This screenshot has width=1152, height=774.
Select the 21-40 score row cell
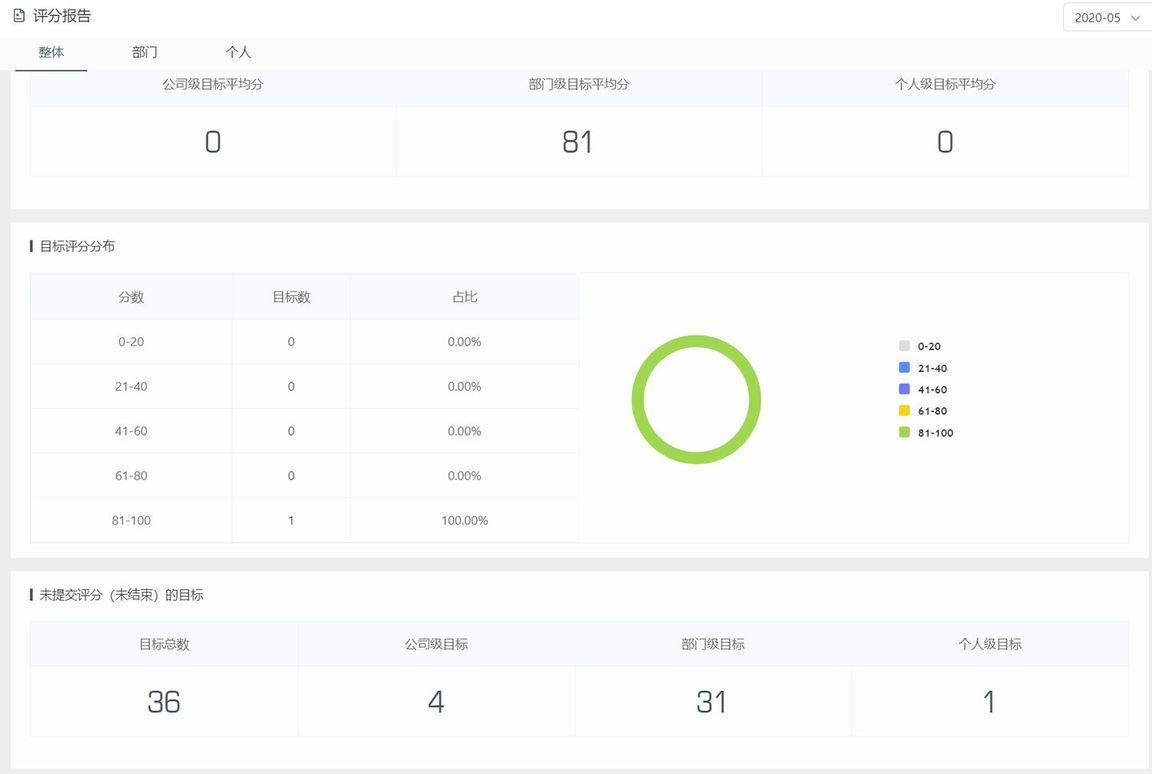131,386
